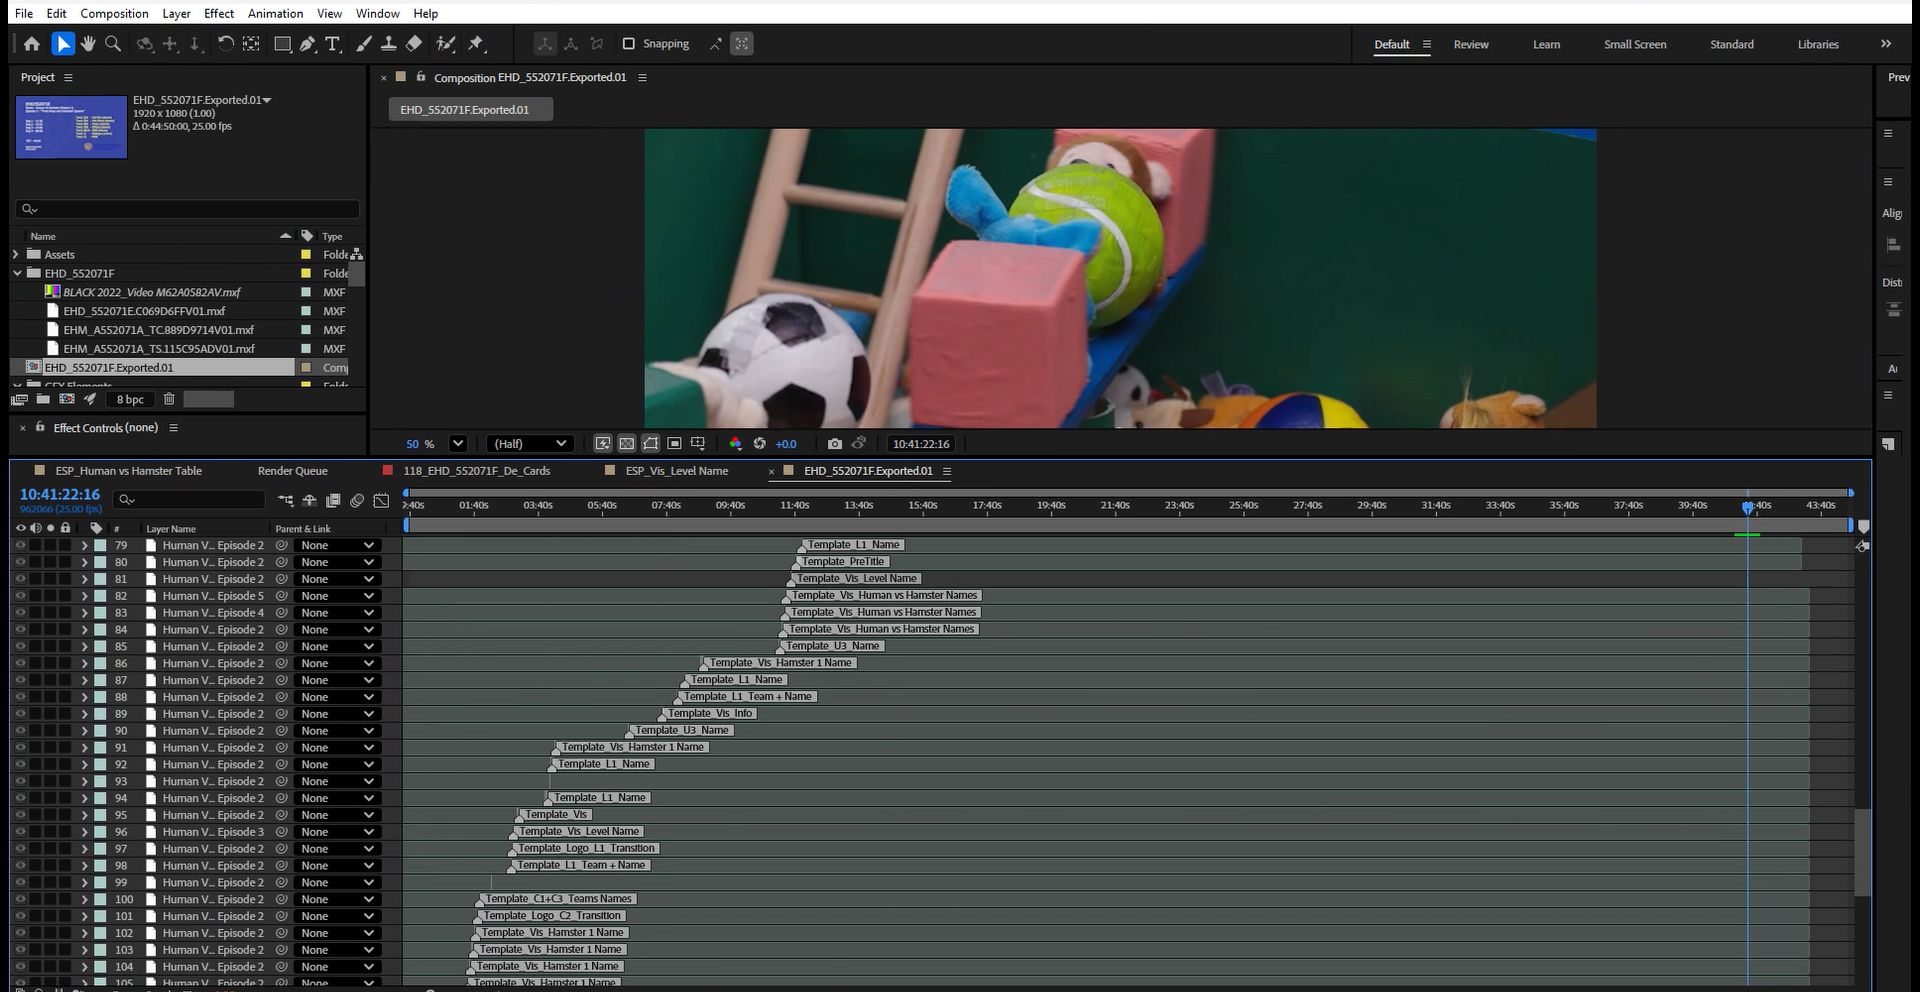Switch to ESP_Vis_Level Name timeline tab

(x=677, y=471)
